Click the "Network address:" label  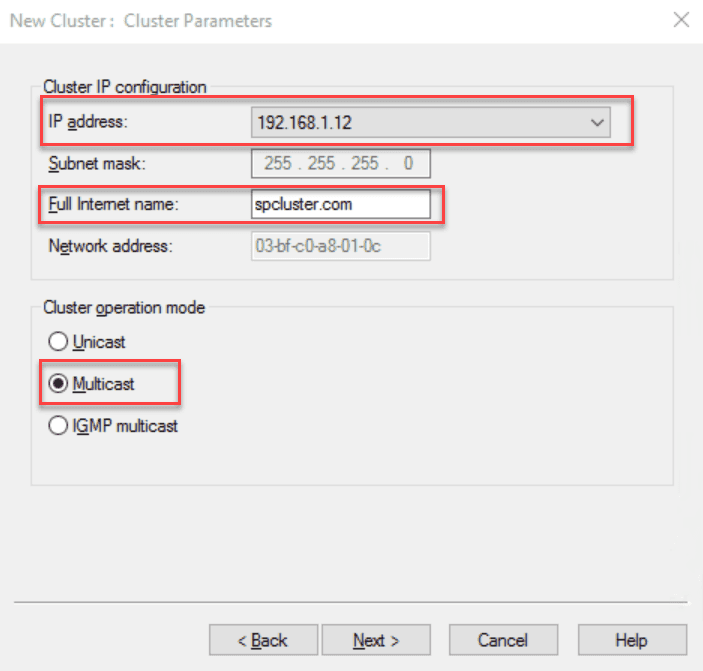coord(110,246)
